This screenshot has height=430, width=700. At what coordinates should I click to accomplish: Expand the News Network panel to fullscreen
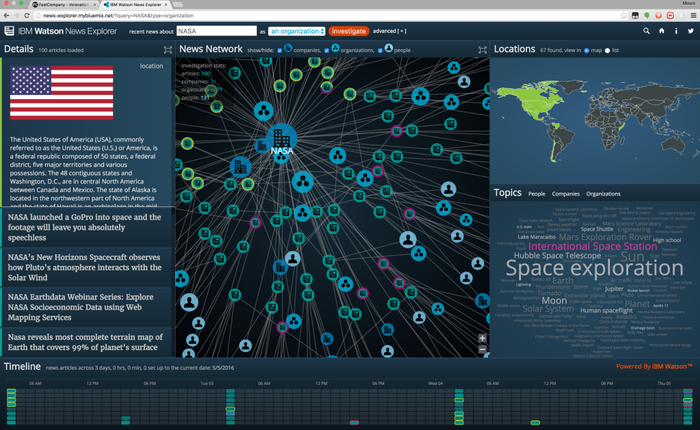tap(482, 49)
